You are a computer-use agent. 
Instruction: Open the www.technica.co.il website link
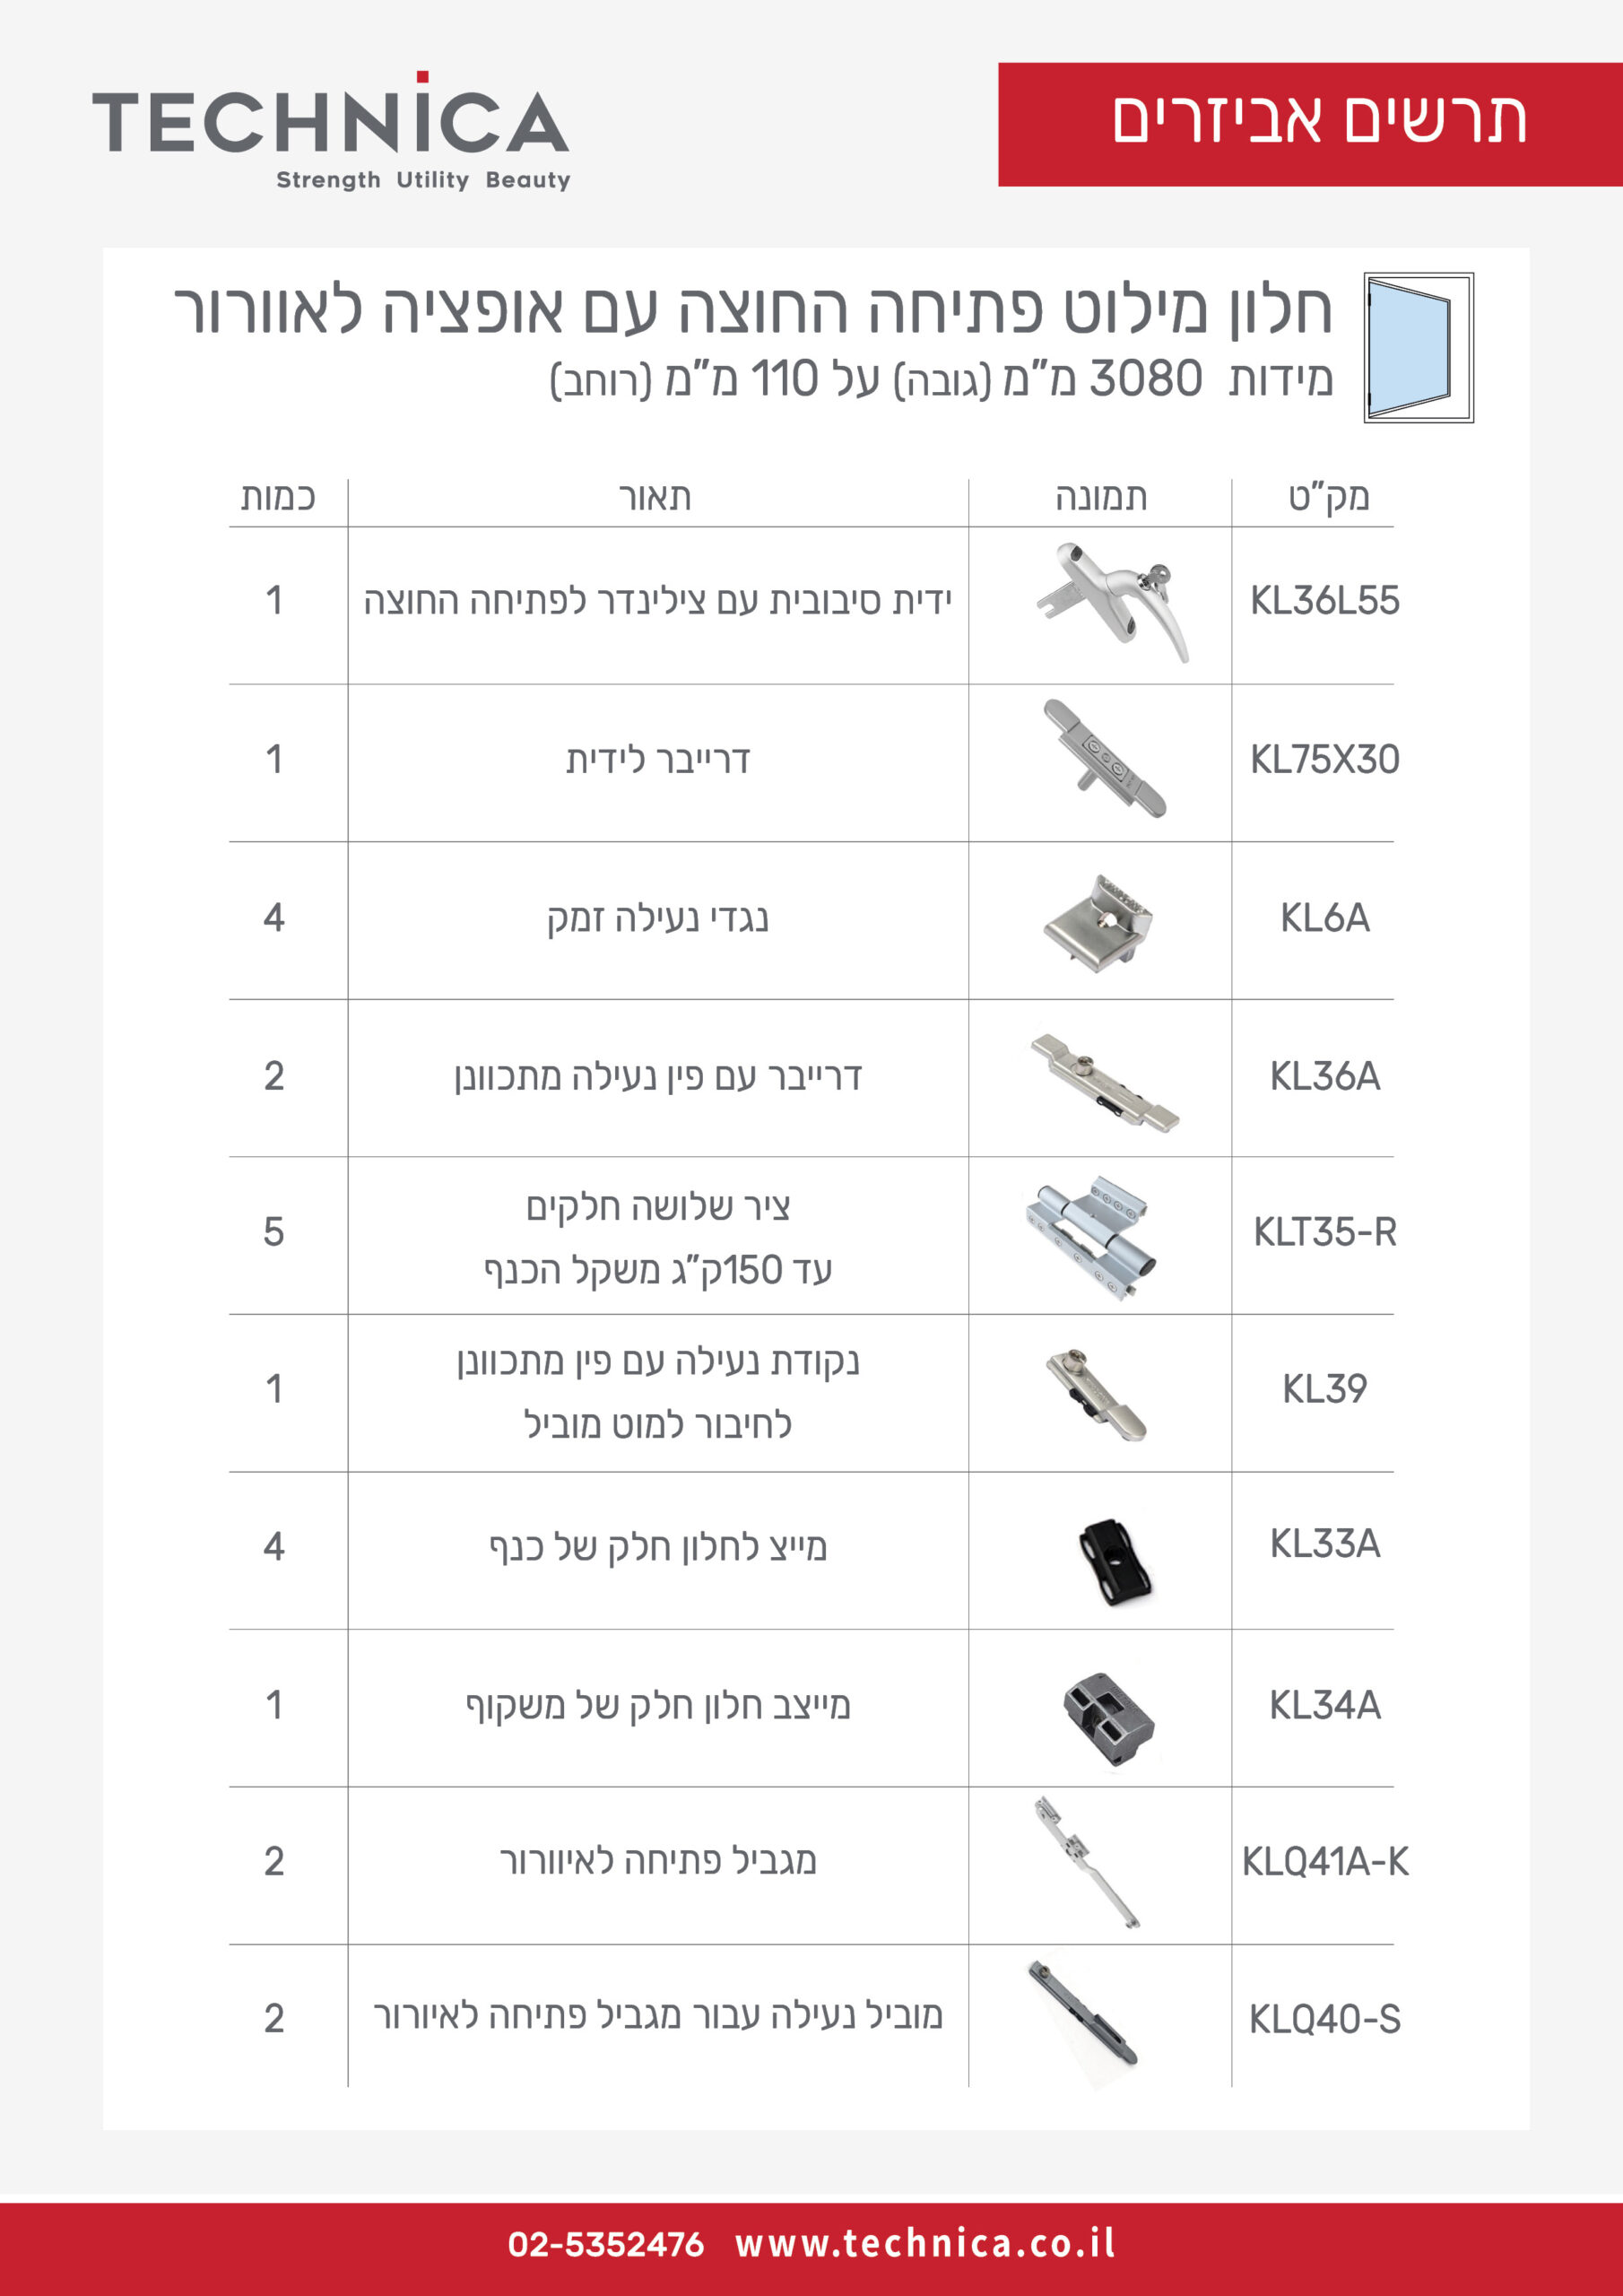[925, 2243]
